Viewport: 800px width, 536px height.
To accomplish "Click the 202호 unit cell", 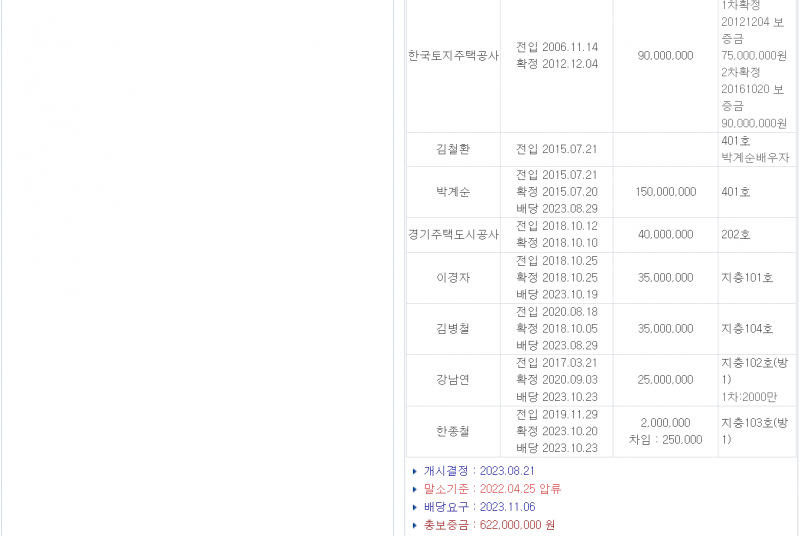I will (735, 235).
